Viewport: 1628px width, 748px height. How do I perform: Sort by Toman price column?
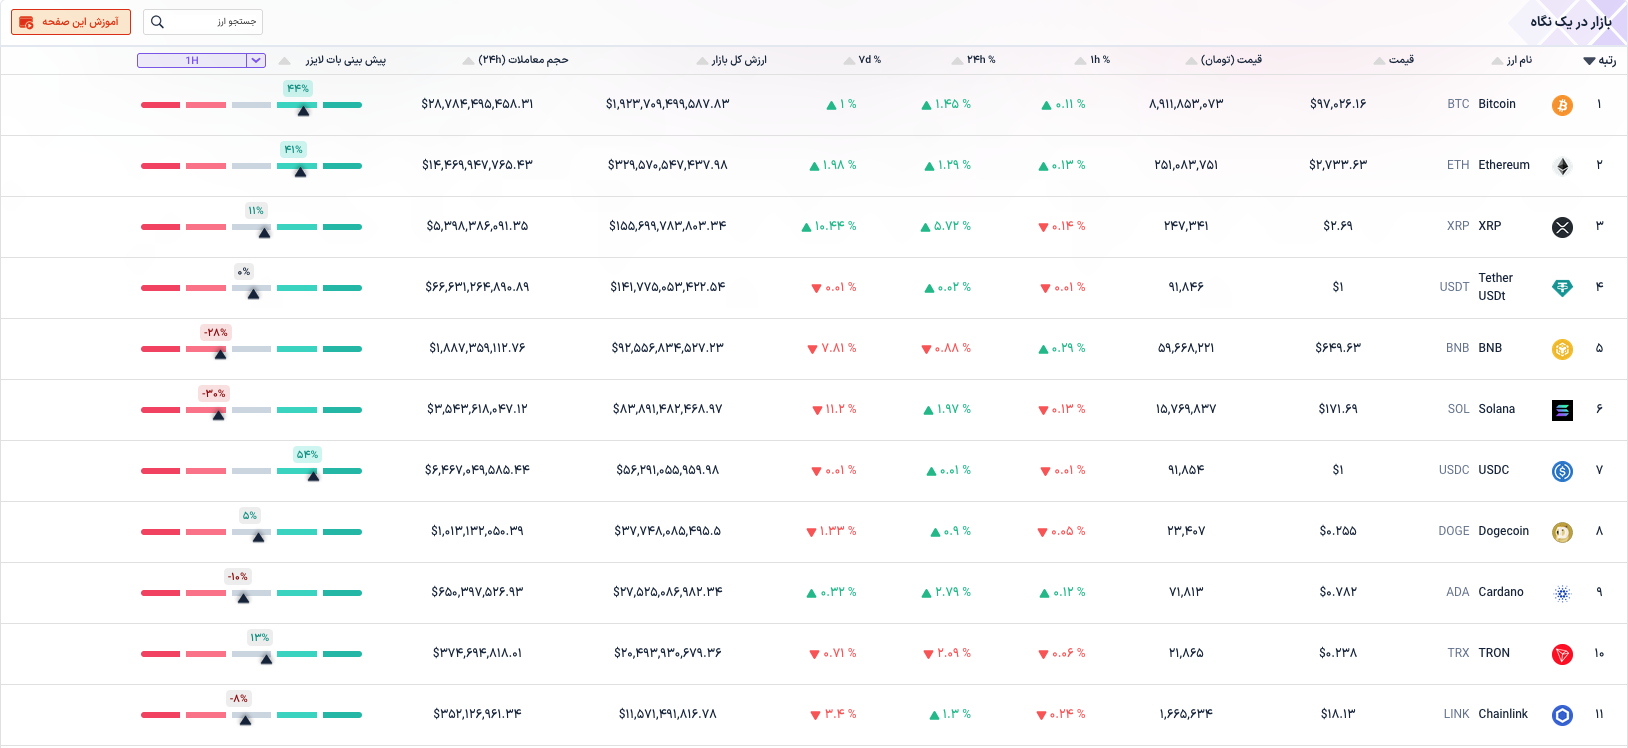pyautogui.click(x=1224, y=60)
